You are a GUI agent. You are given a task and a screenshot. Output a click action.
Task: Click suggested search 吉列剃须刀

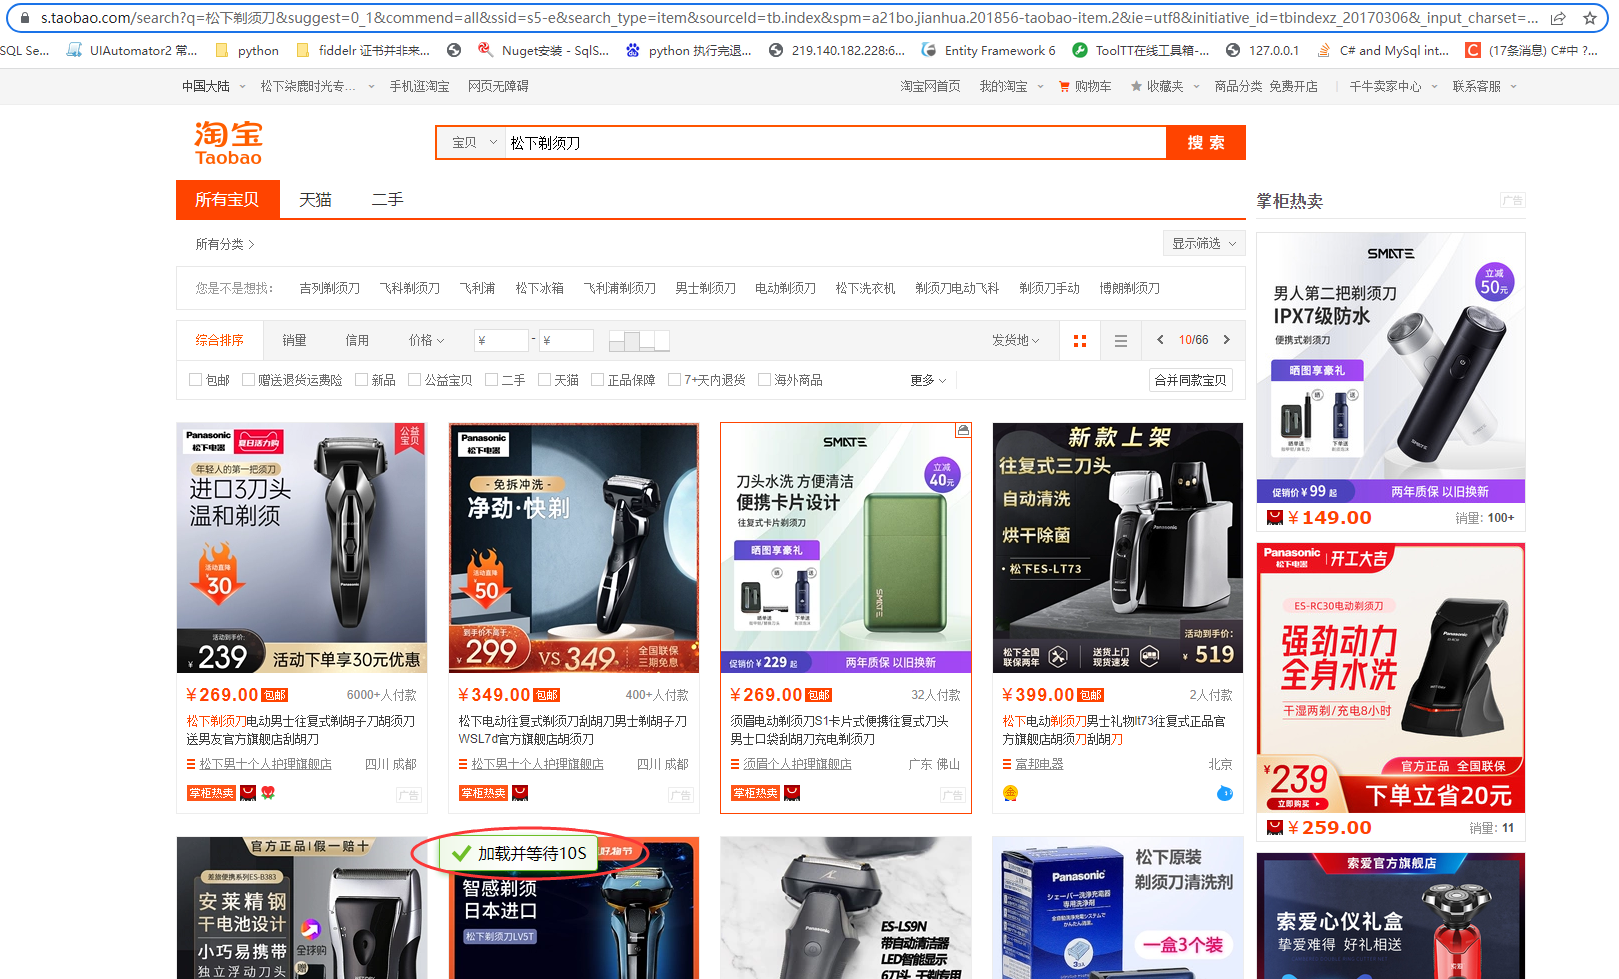[329, 288]
